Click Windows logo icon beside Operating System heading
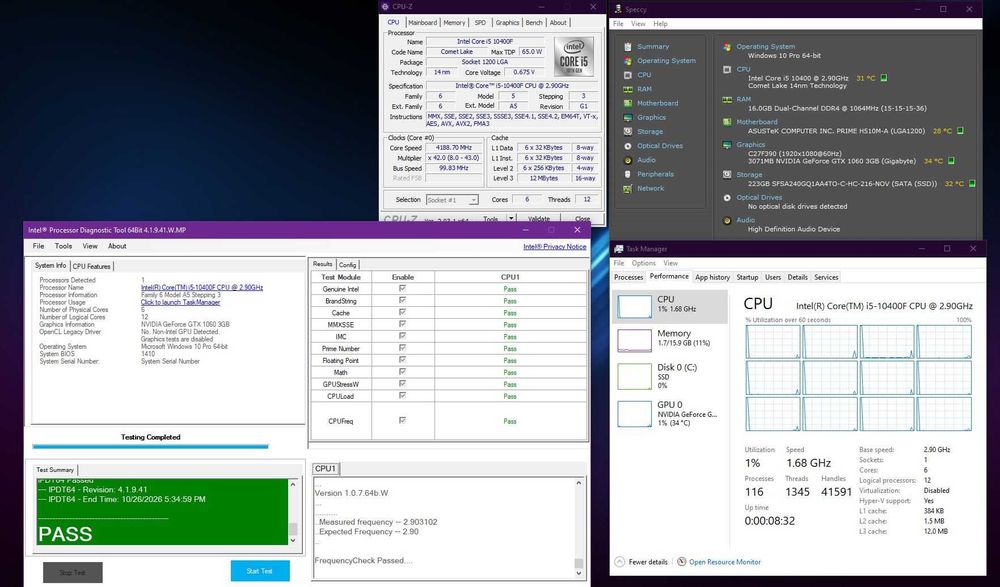The height and width of the screenshot is (587, 1000). pyautogui.click(x=727, y=47)
